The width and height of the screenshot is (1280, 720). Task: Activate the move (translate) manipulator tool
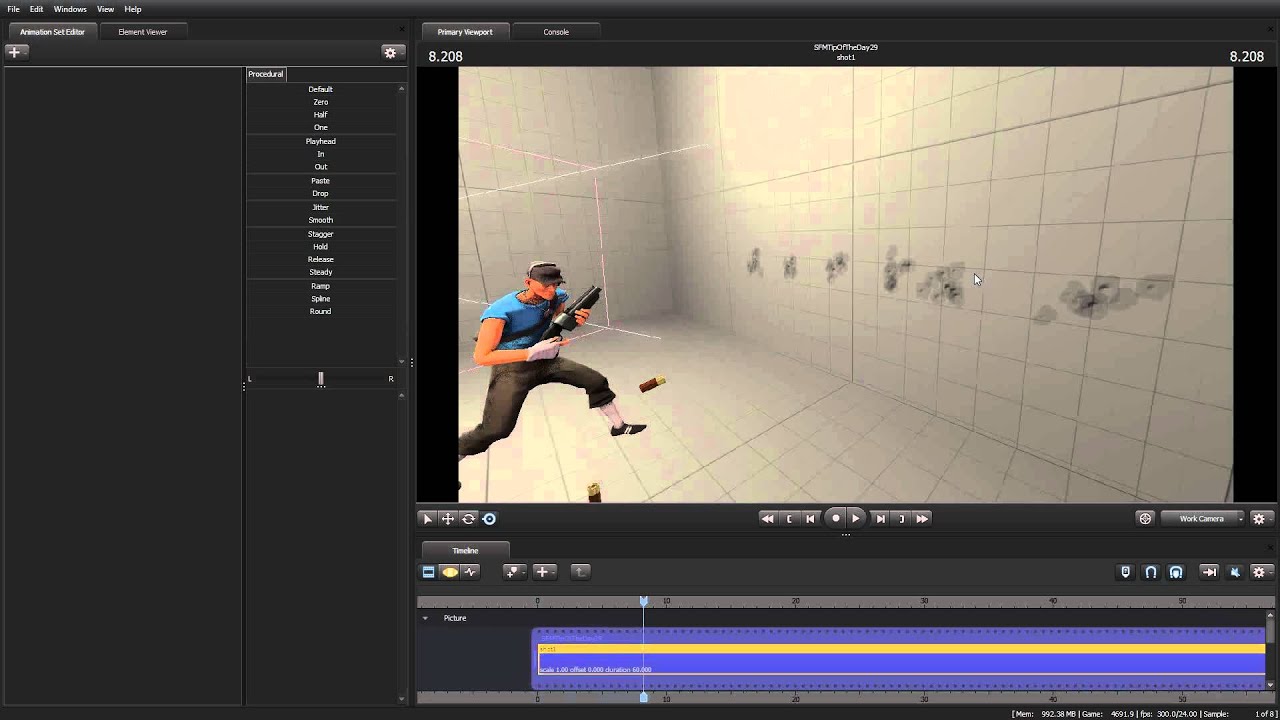coord(448,518)
